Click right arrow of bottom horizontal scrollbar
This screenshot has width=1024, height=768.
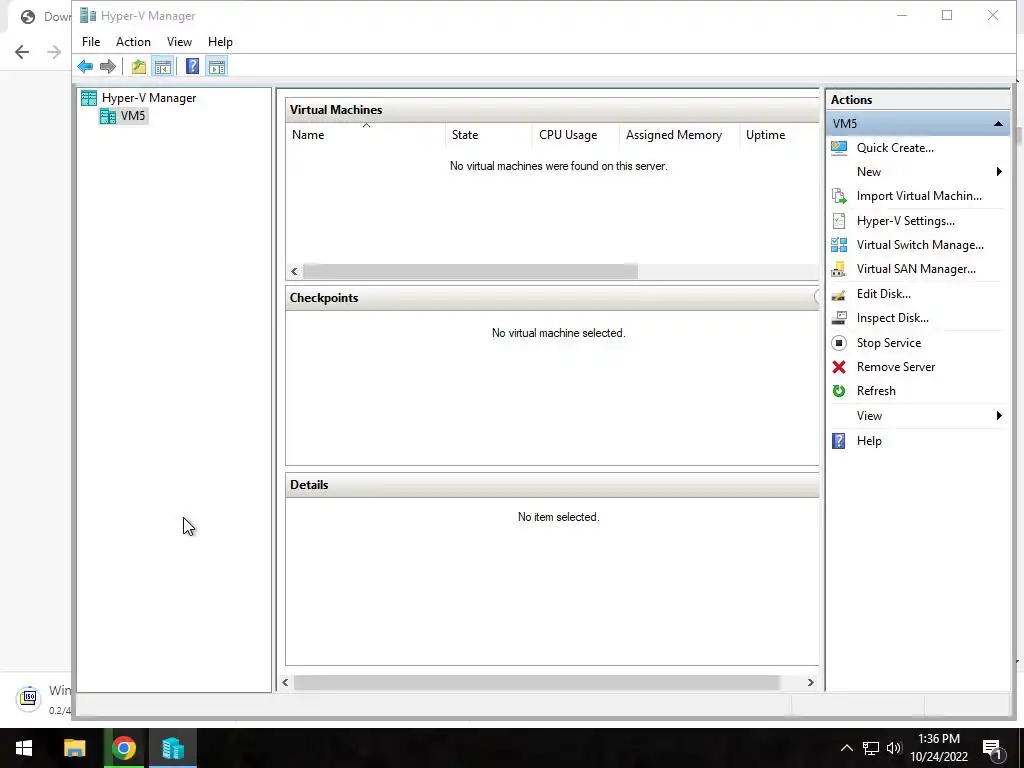[x=810, y=683]
